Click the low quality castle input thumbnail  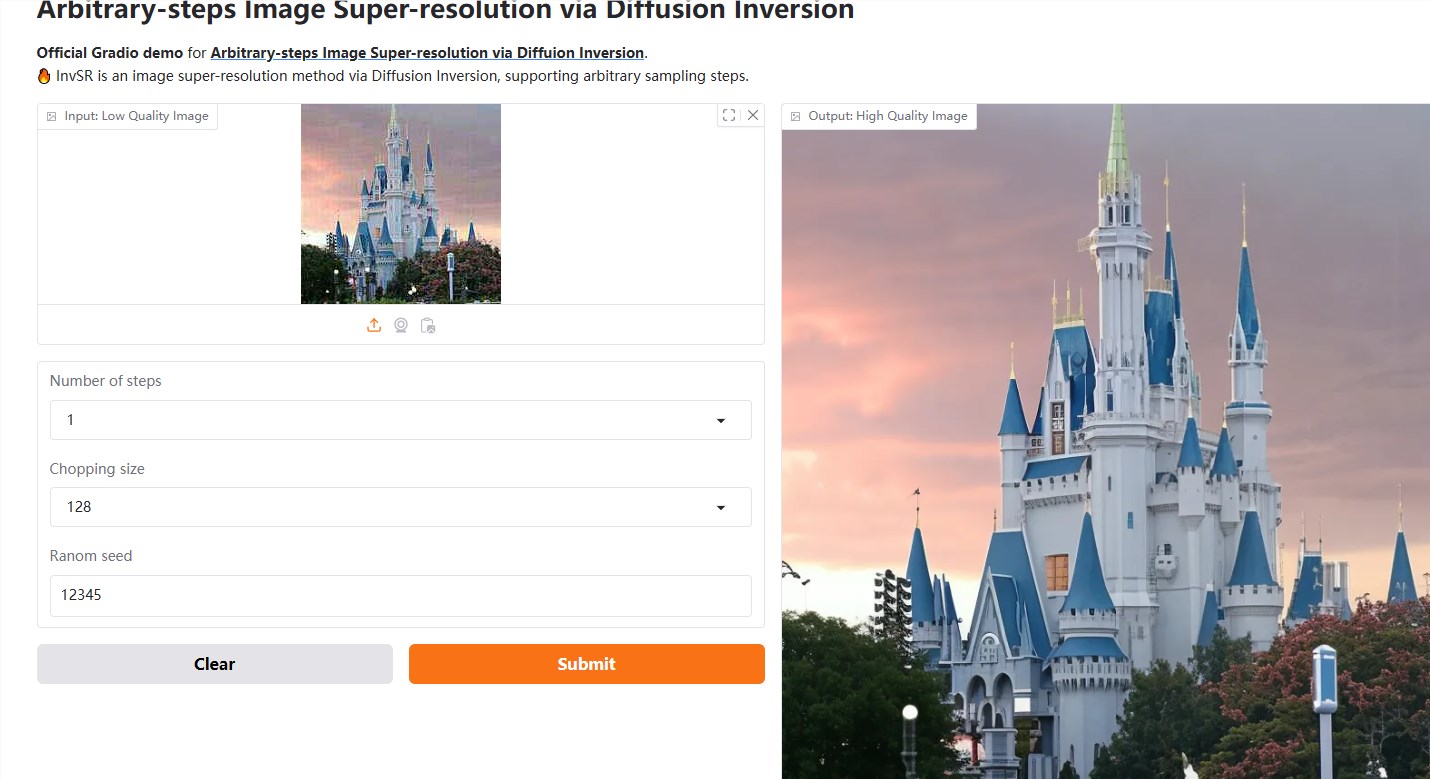[x=400, y=204]
